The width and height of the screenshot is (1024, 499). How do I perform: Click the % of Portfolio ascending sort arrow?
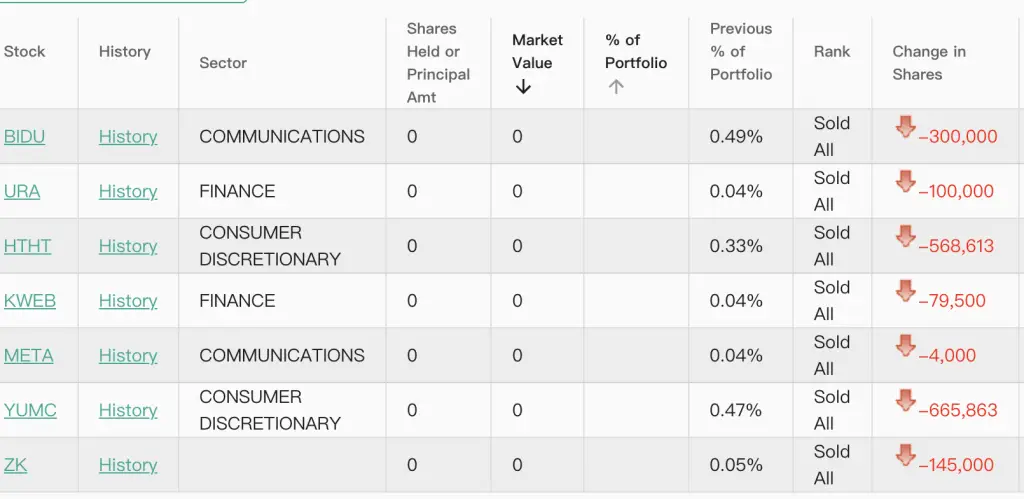coord(616,87)
